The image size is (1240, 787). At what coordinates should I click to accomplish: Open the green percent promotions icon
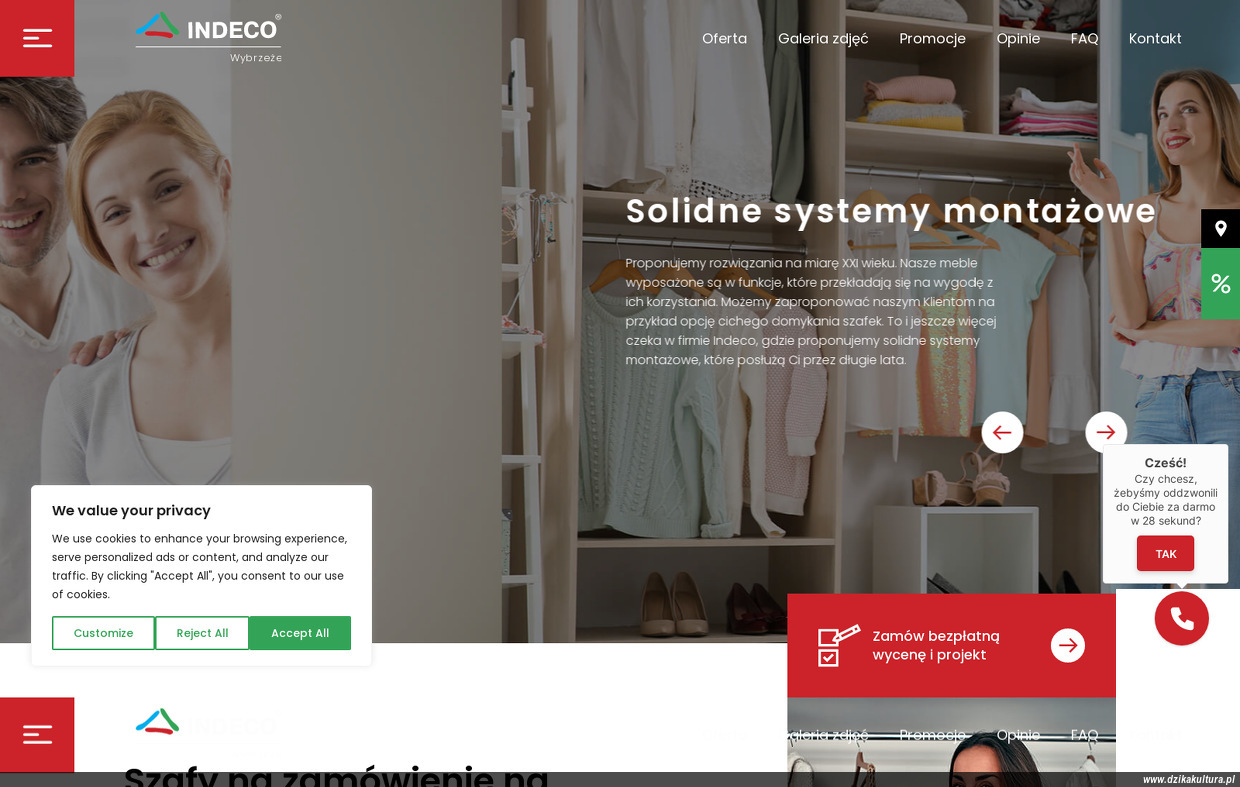pos(1220,284)
